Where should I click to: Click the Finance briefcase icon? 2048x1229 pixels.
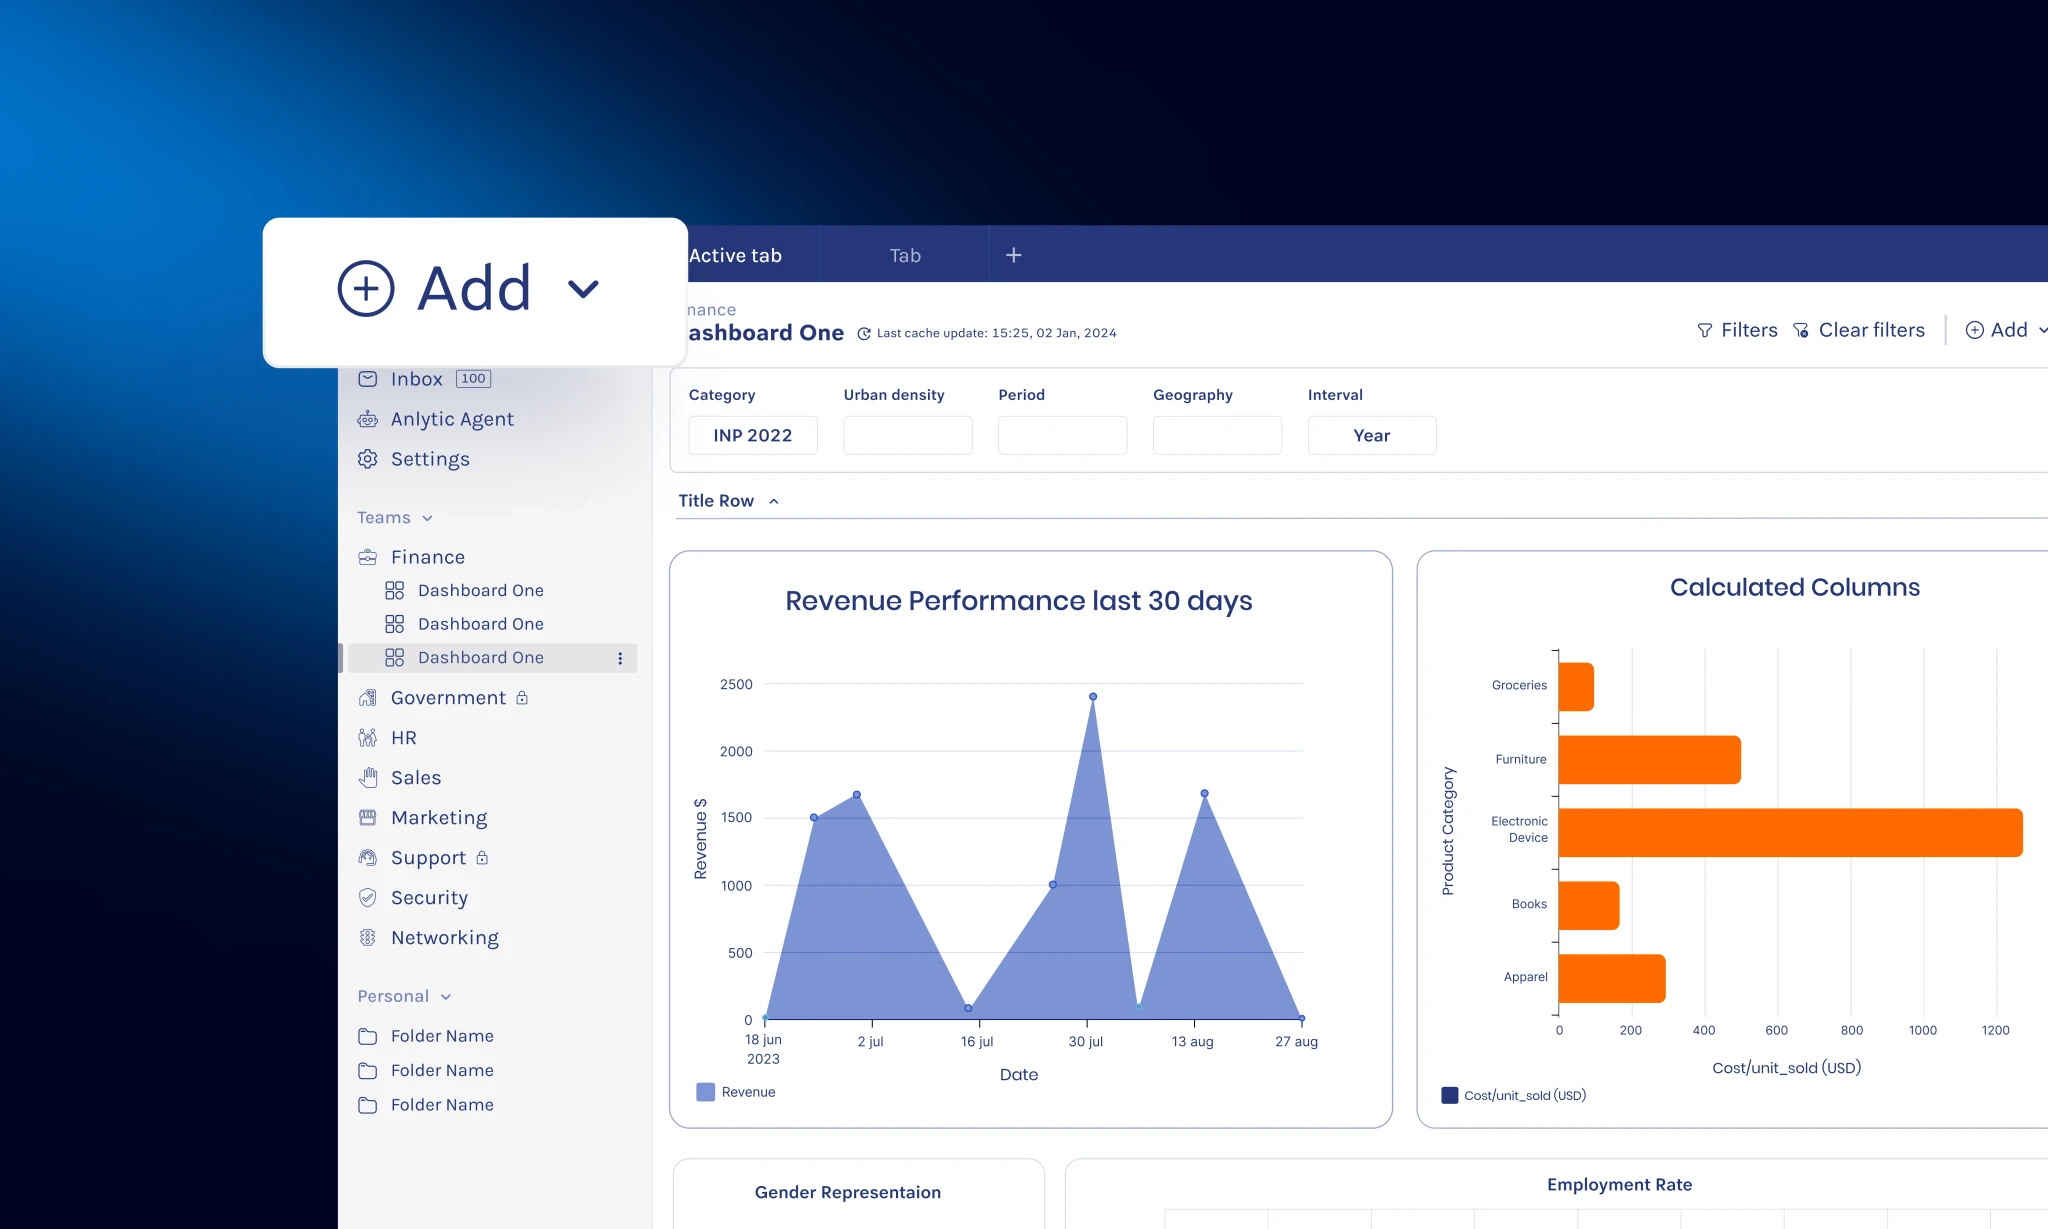(368, 557)
